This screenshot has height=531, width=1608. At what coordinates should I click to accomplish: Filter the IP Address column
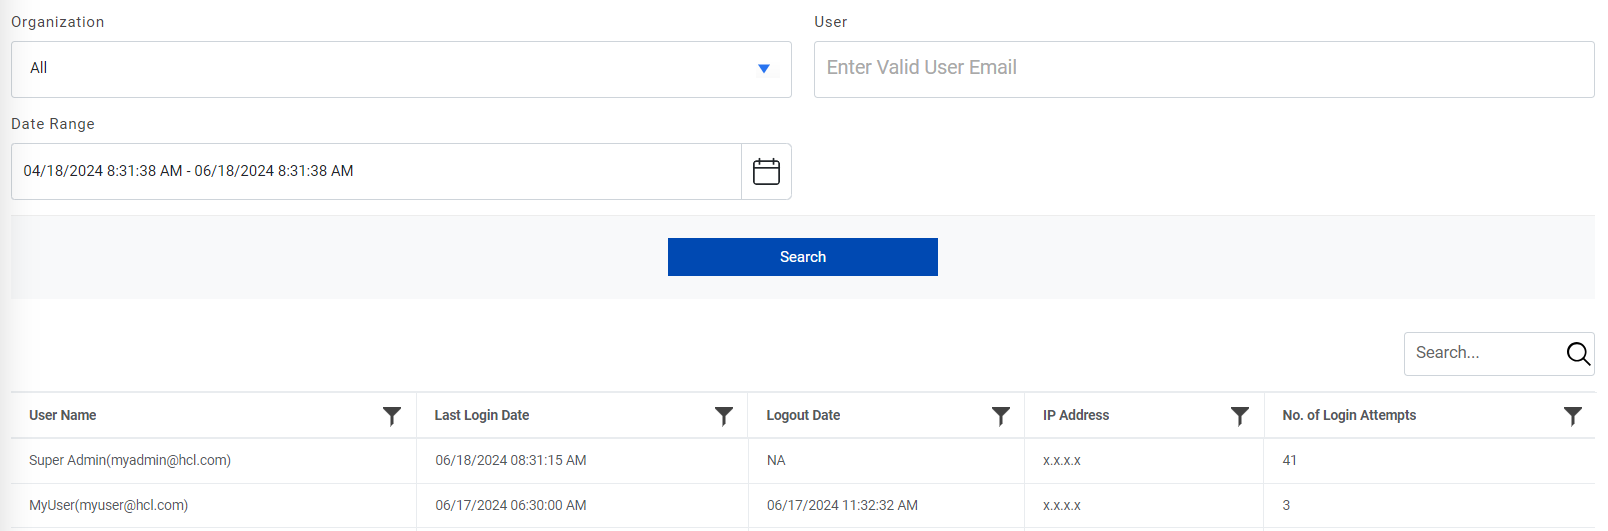1240,416
